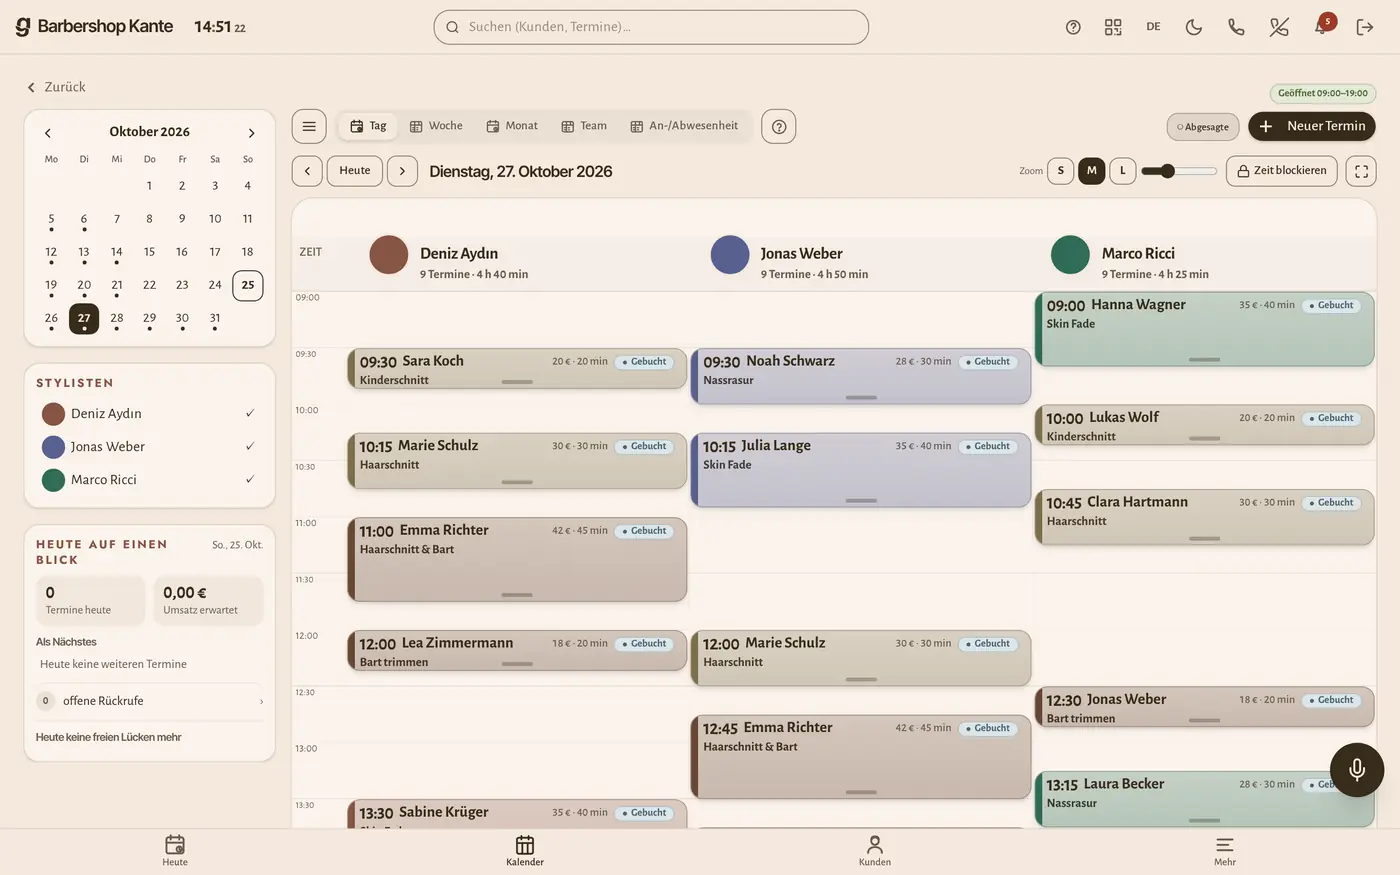
Task: Open notifications bell with badge
Action: click(1322, 26)
